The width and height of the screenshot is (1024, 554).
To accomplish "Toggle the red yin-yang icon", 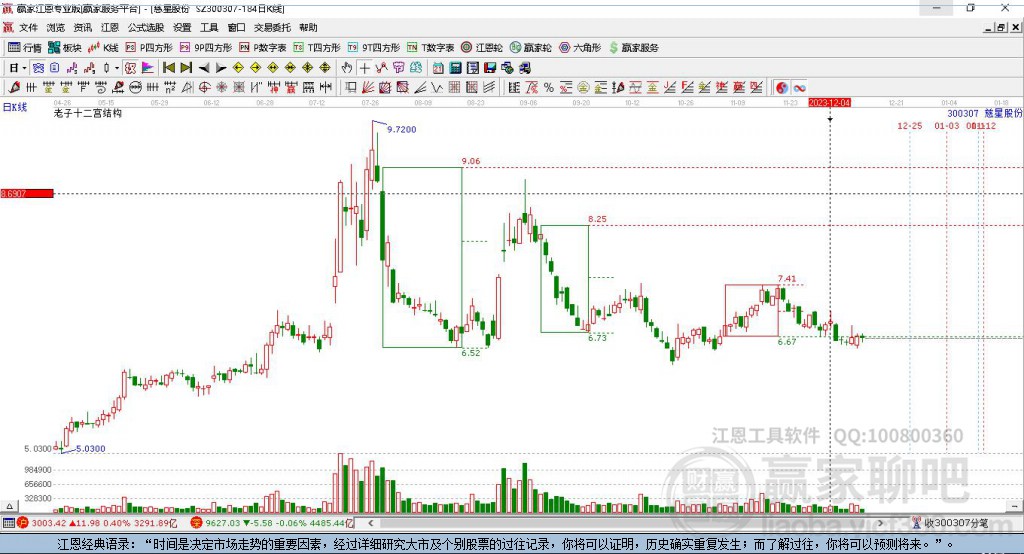I will click(782, 88).
